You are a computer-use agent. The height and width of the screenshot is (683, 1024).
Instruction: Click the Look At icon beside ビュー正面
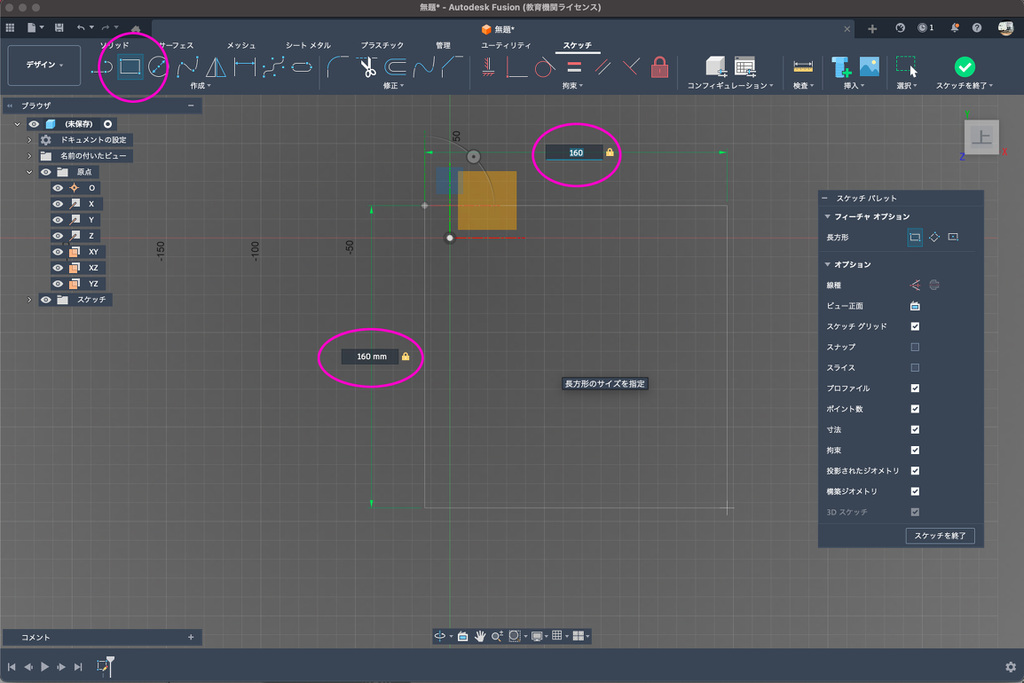tap(914, 306)
